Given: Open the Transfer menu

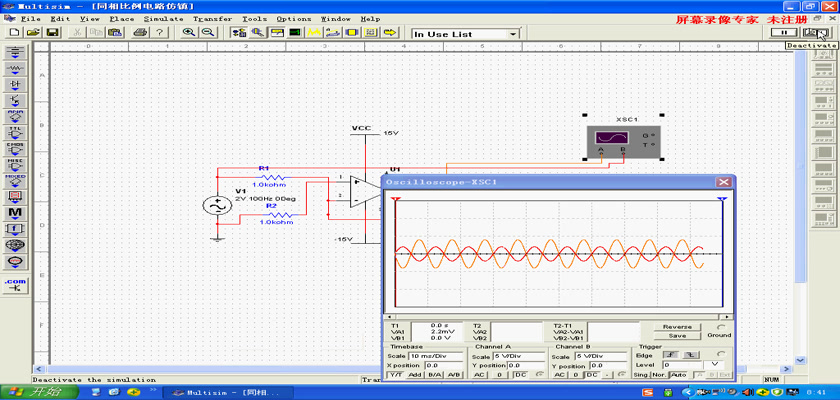Looking at the screenshot, I should point(213,19).
